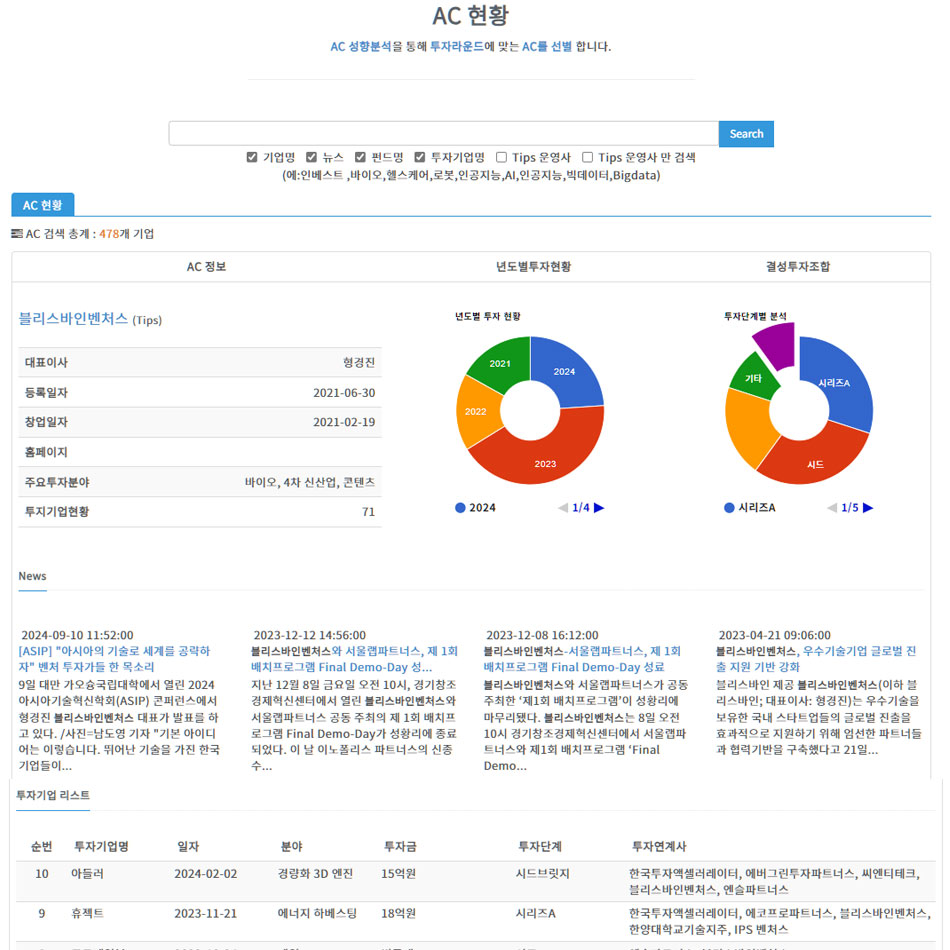Viewport: 950px width, 950px height.
Task: Click the 등록일자 value 2021-06-30
Action: [344, 393]
